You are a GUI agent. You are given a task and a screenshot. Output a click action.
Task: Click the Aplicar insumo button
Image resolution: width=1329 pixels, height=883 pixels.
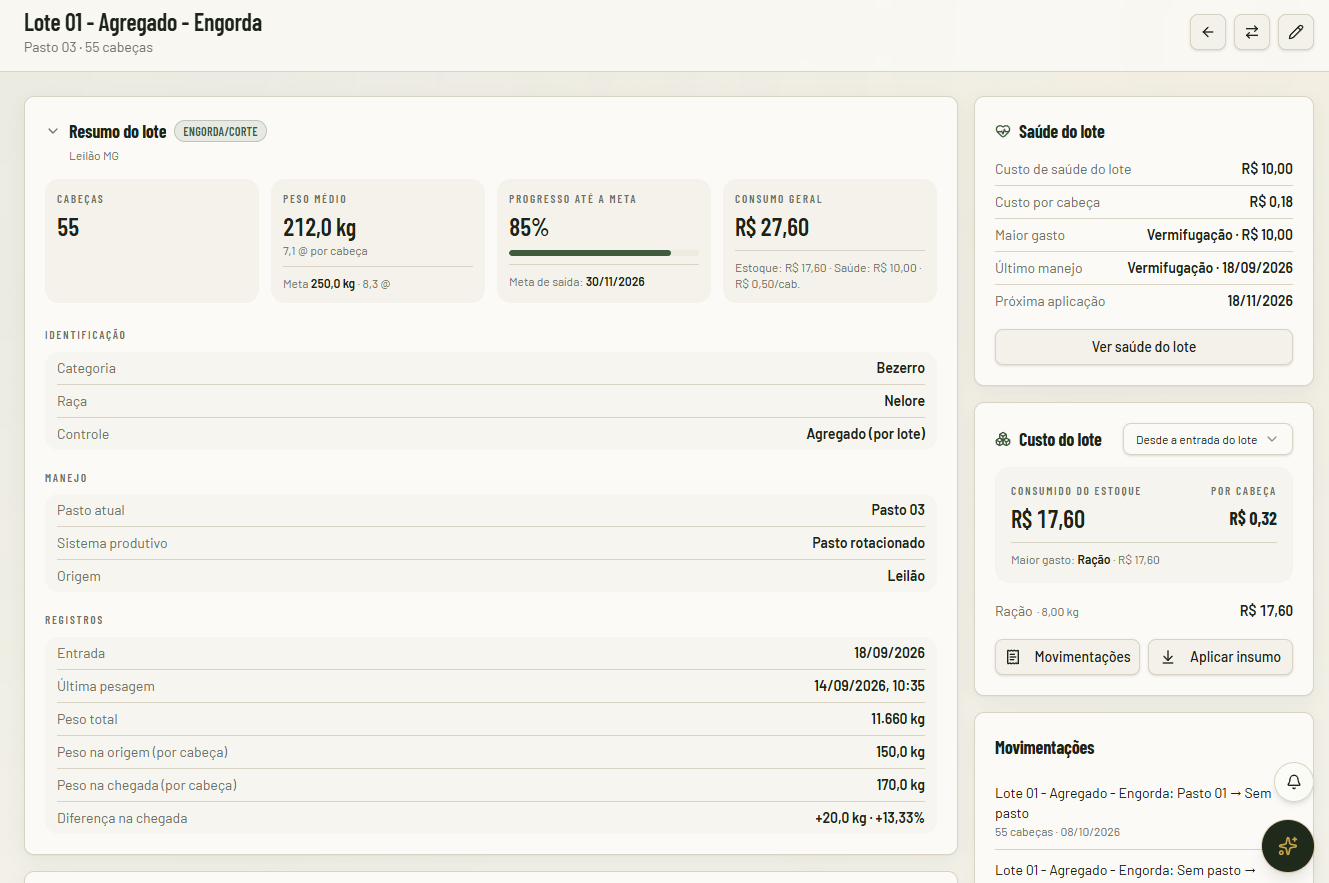[x=1220, y=657]
